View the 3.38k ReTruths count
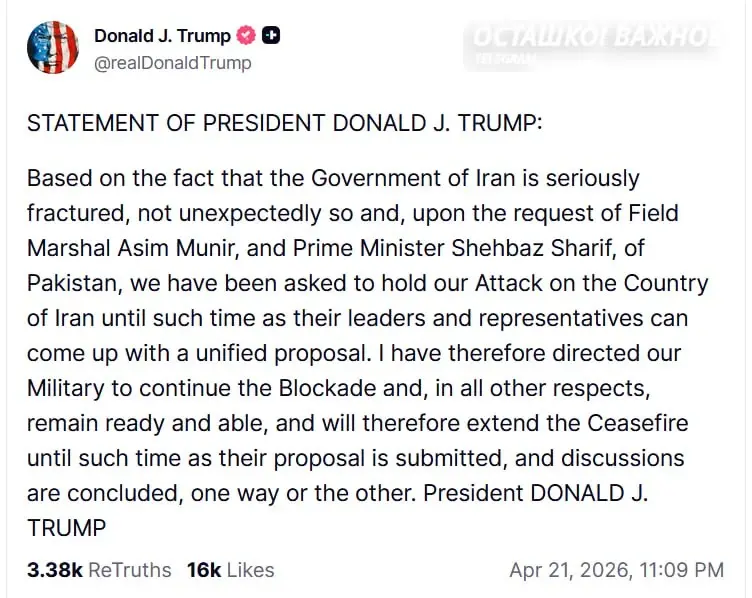The width and height of the screenshot is (752, 598). pos(56,570)
